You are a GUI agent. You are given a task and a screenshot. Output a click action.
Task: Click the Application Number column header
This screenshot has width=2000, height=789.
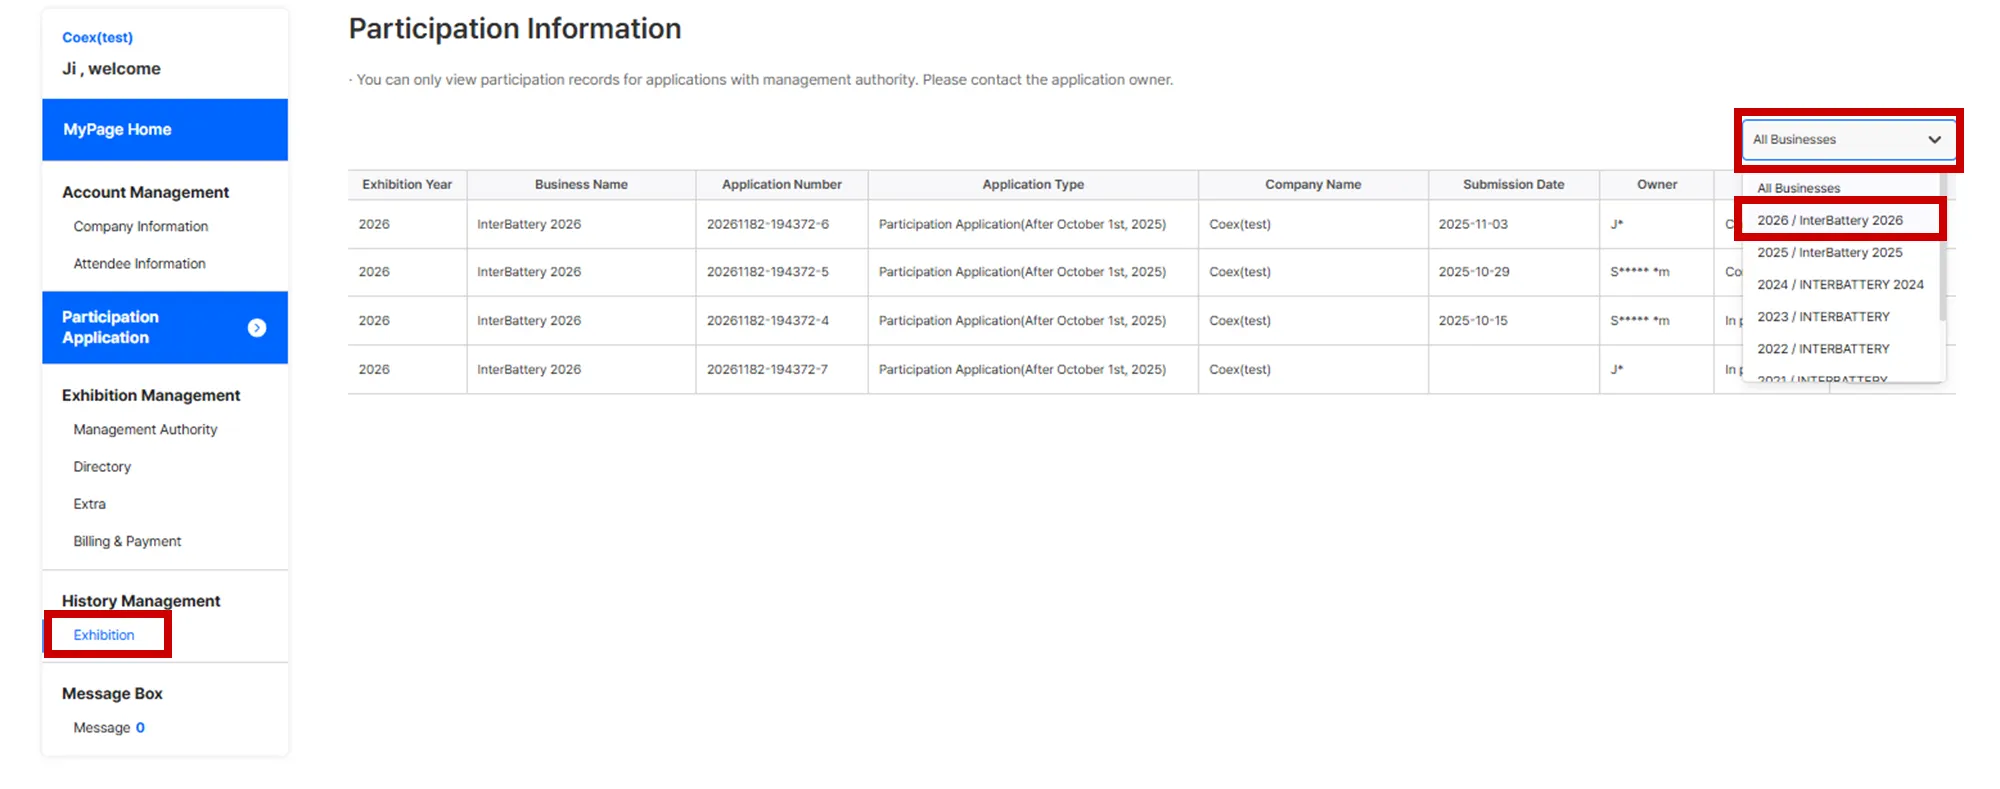click(782, 185)
